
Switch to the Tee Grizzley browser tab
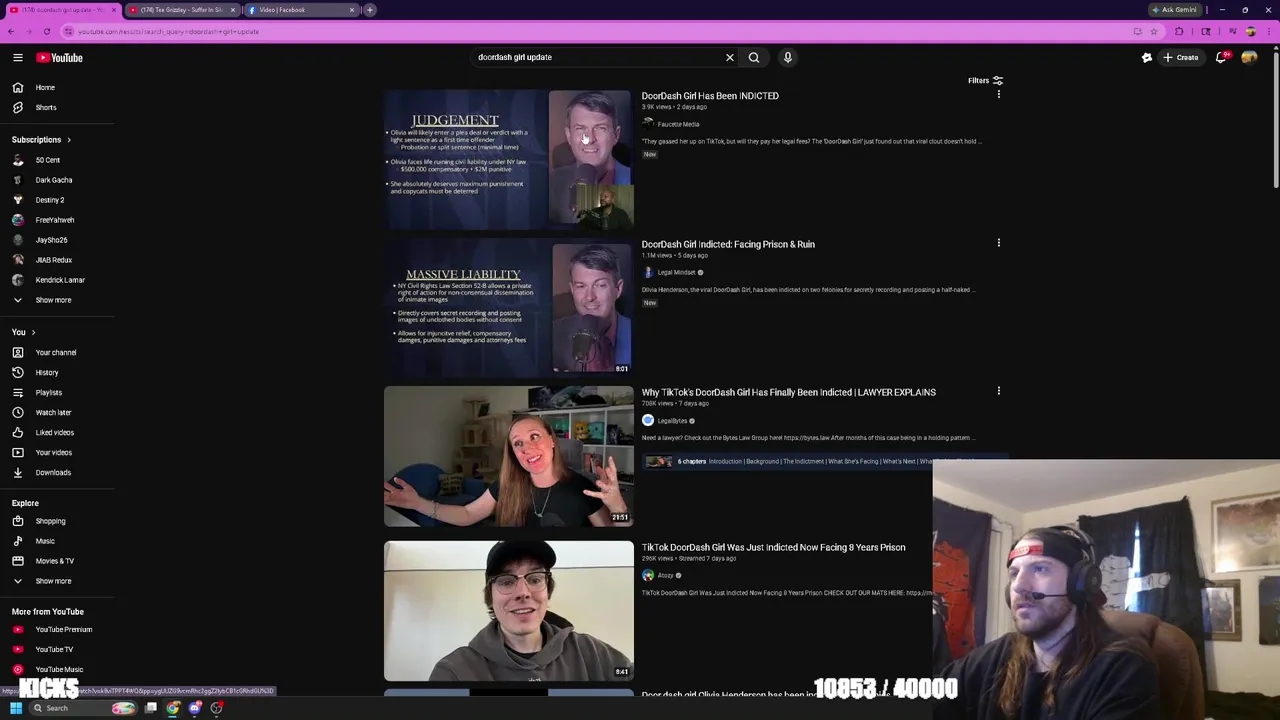pos(182,10)
